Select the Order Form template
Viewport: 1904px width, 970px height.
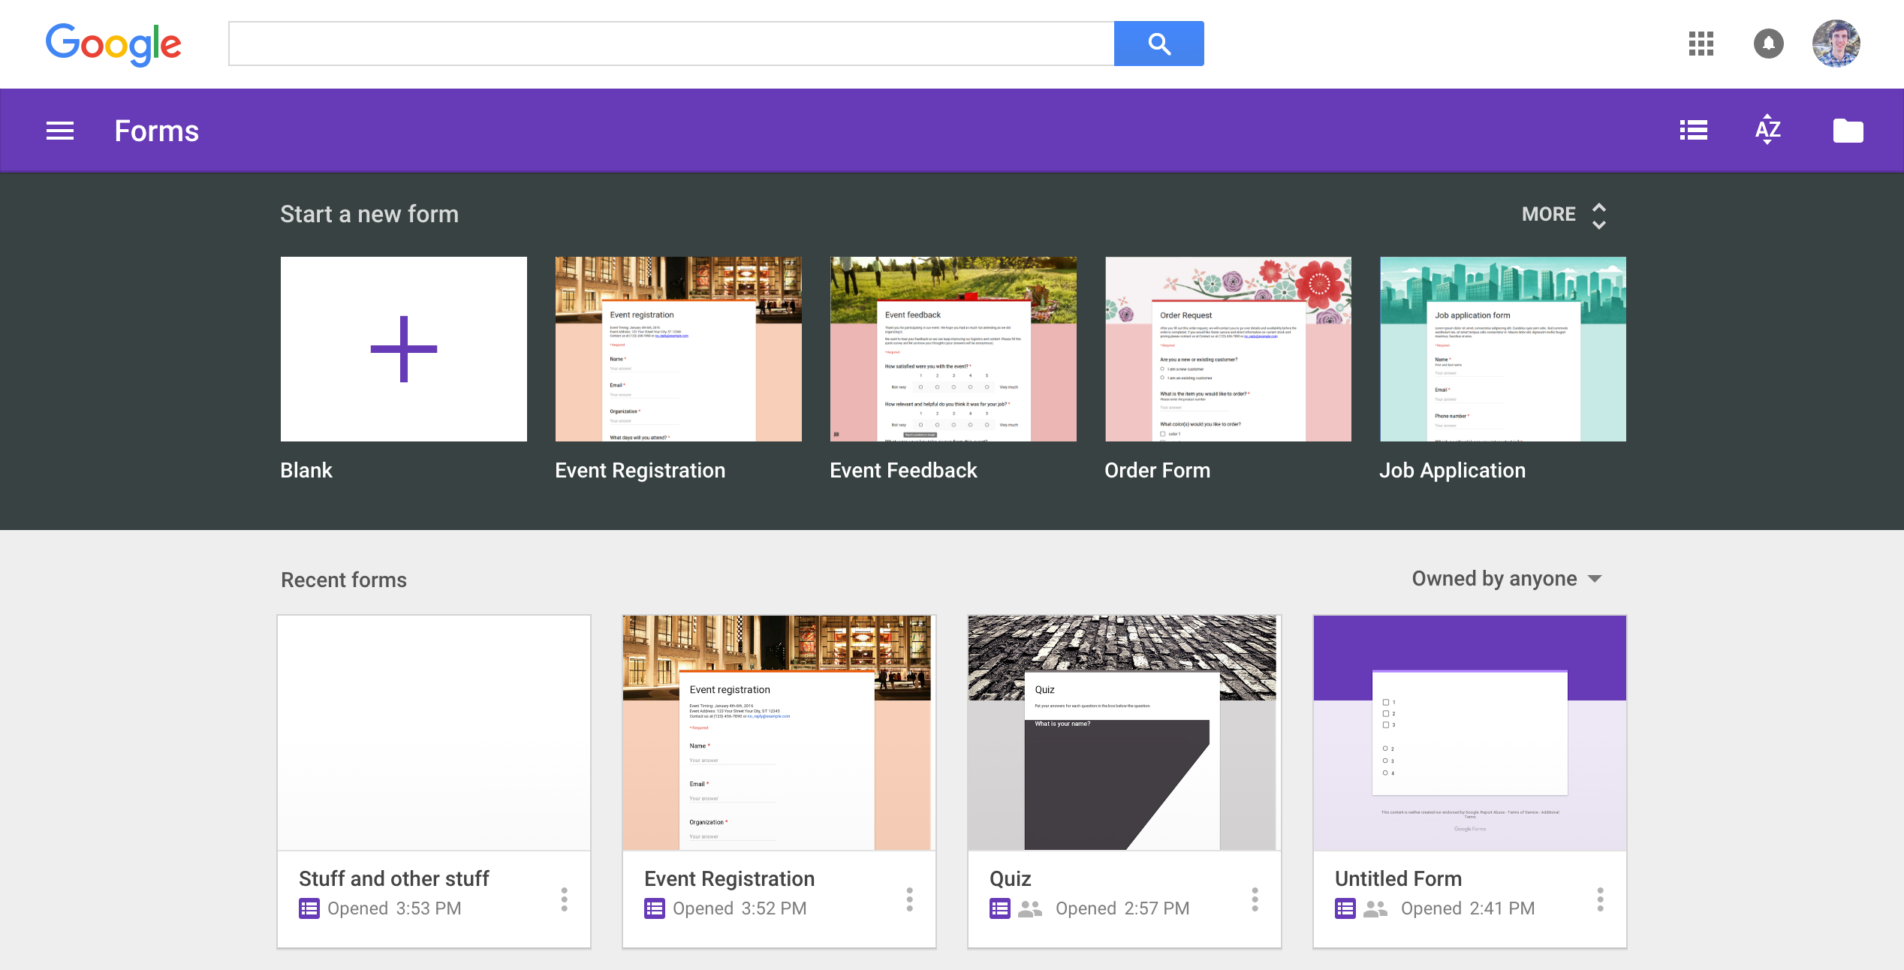point(1227,348)
